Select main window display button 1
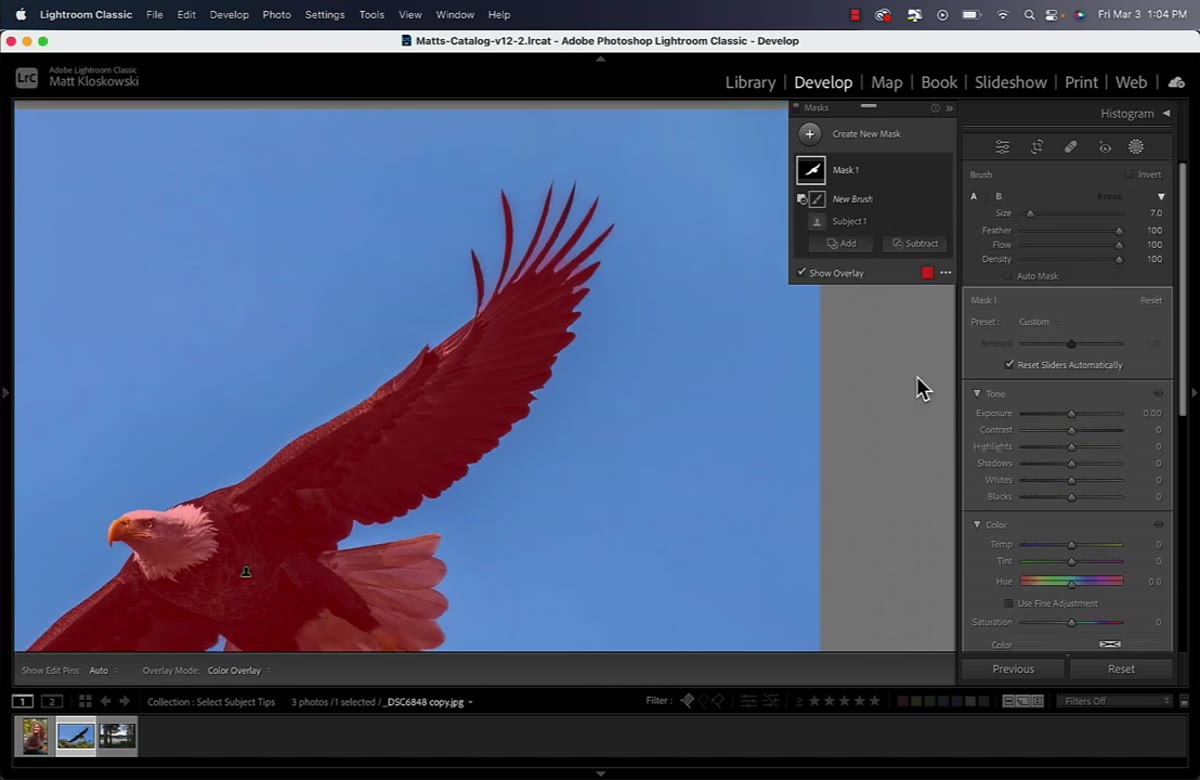 coord(22,701)
